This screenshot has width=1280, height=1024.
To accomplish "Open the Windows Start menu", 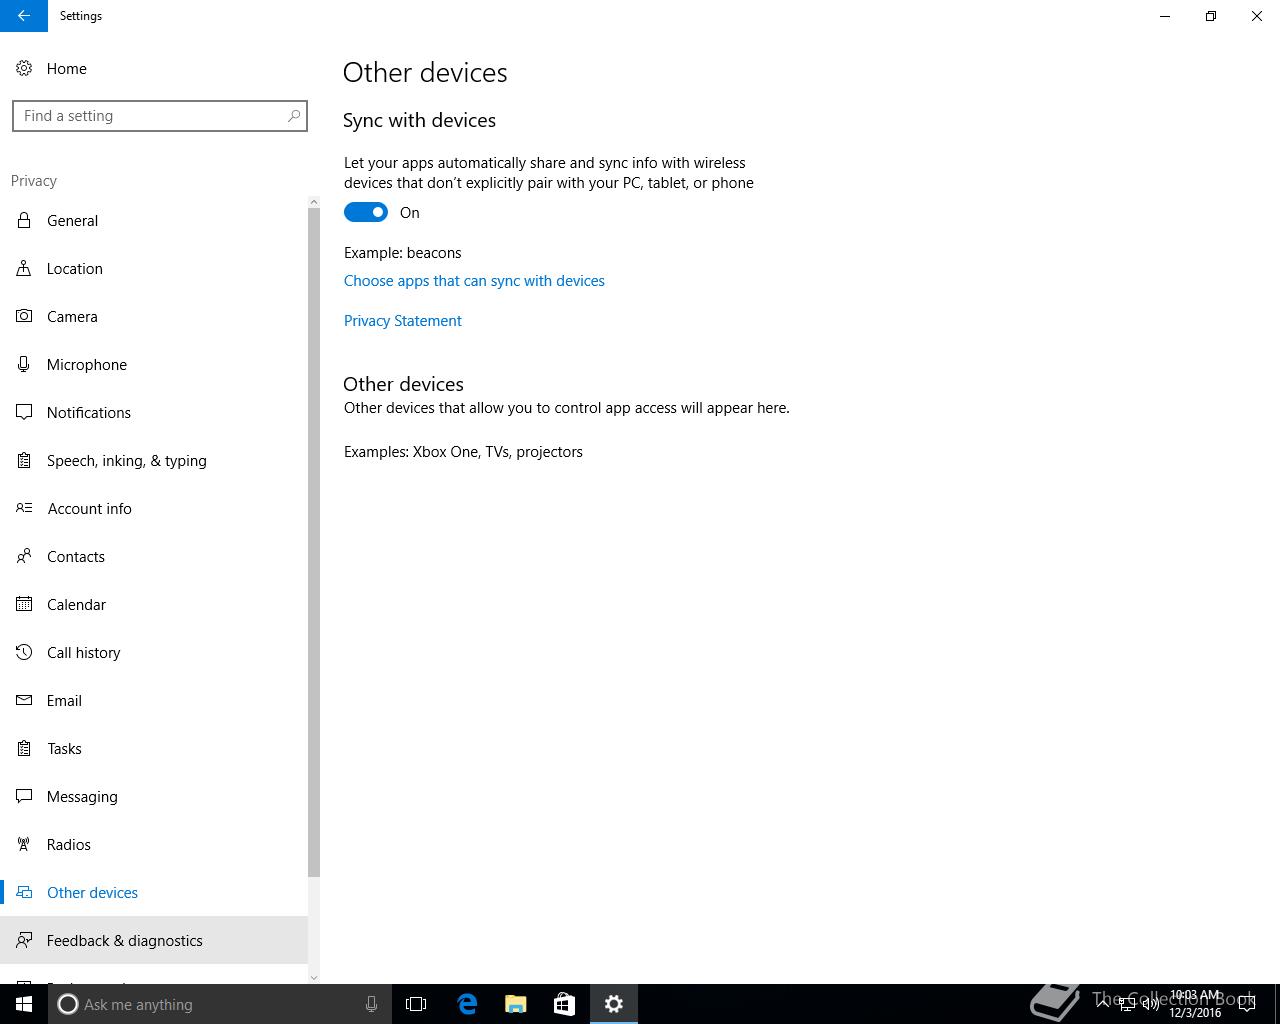I will 24,1004.
